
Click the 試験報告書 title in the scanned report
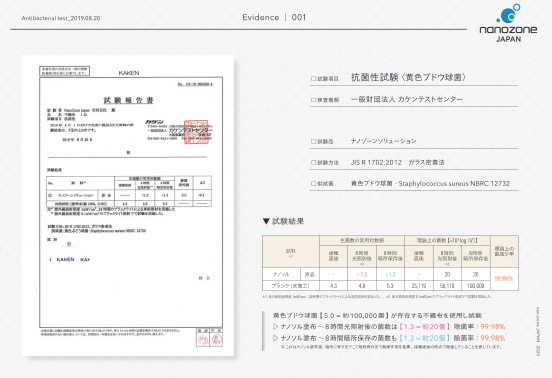[128, 100]
